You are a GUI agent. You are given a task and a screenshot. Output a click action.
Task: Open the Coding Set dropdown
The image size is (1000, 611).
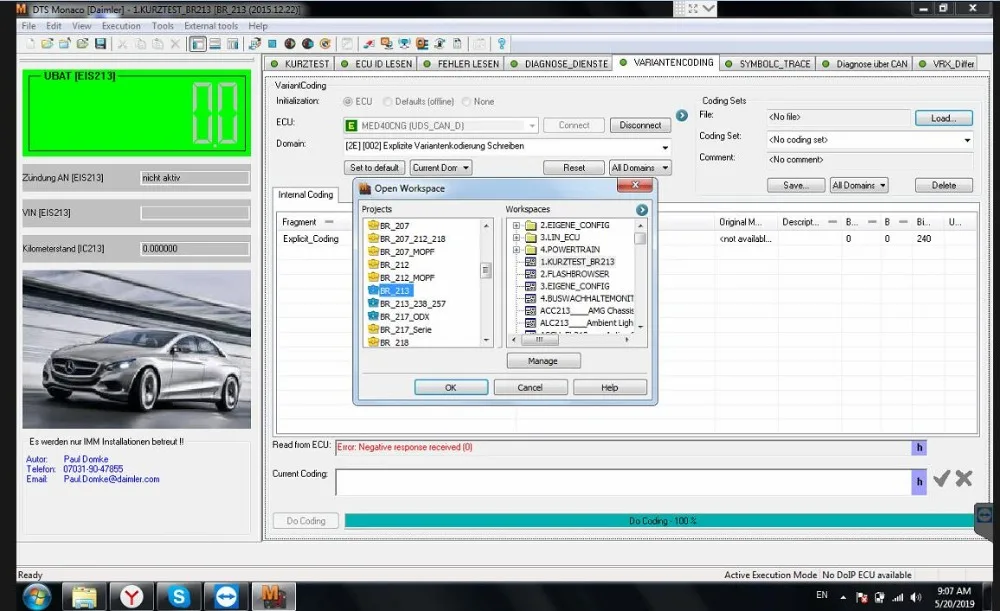[966, 141]
